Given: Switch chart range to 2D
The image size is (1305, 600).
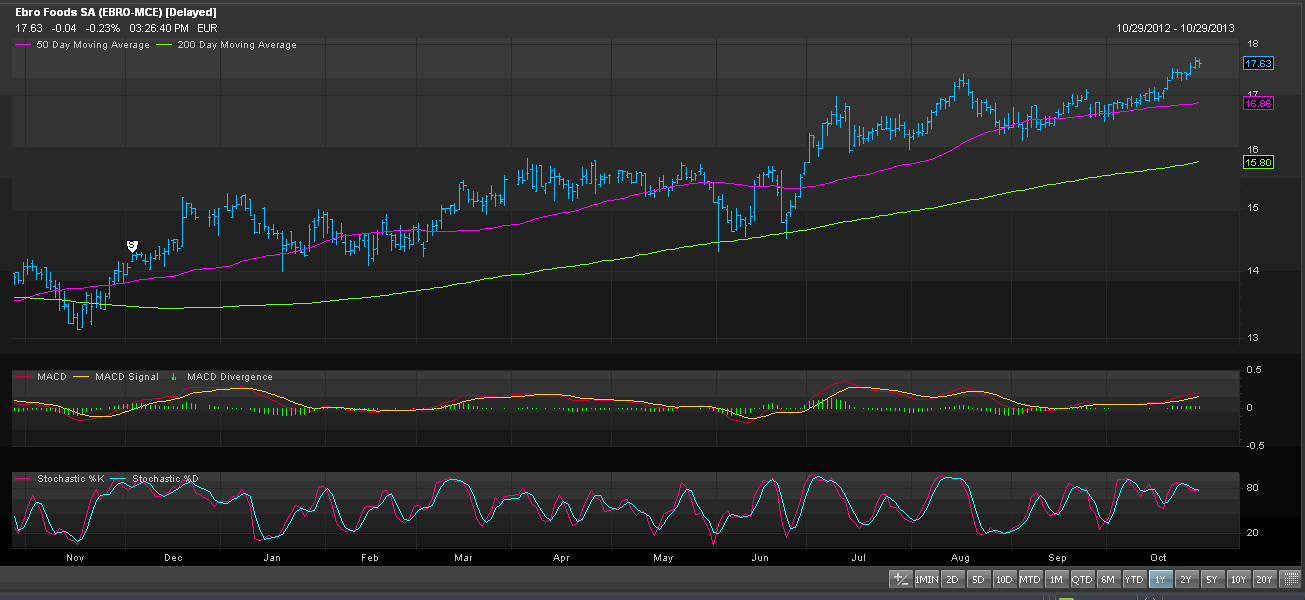Looking at the screenshot, I should coord(953,579).
